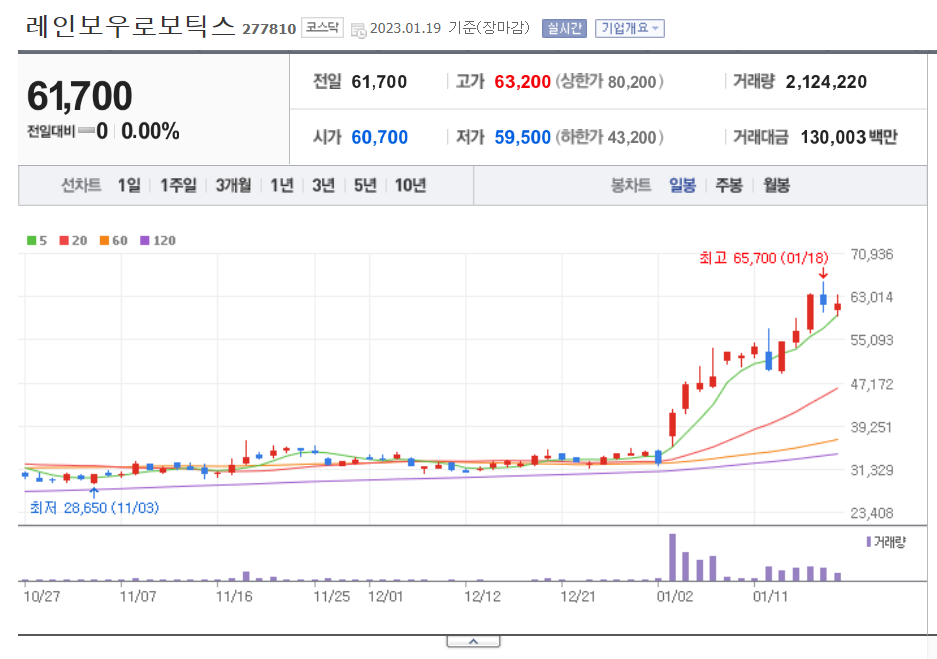
Task: Click the green 5-day moving average legend marker
Action: point(32,240)
